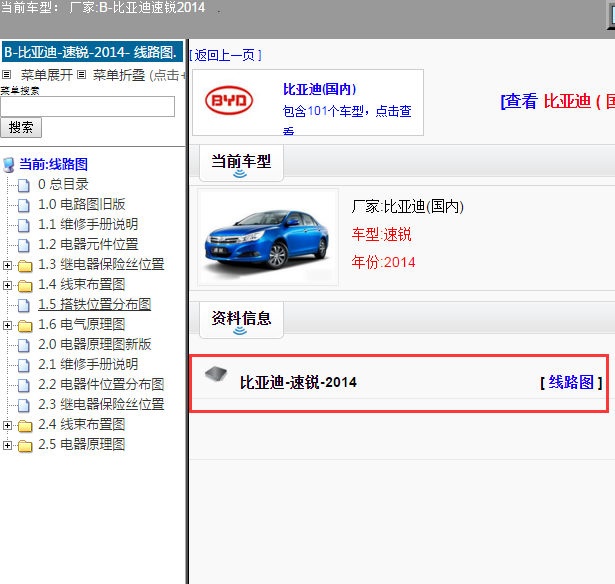Click the page icon for 0 总目录

tap(25, 185)
